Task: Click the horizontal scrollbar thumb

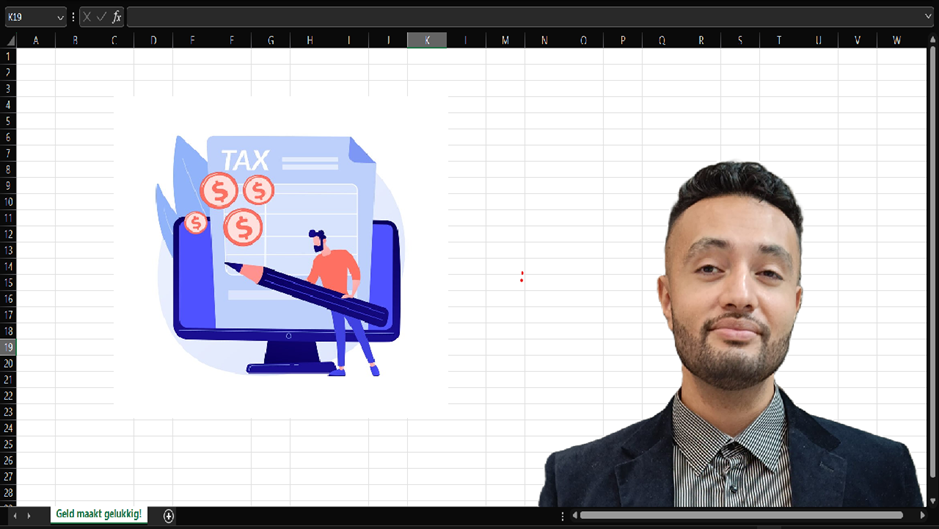Action: [740, 515]
